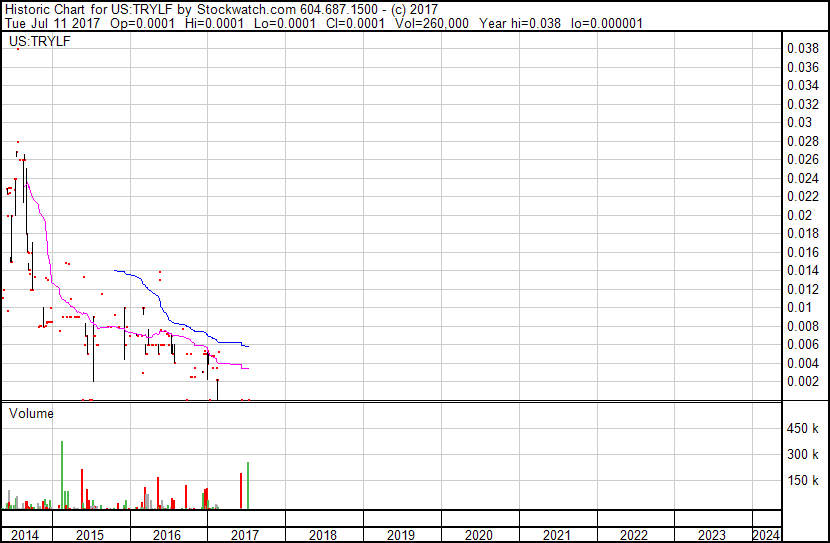The image size is (830, 543).
Task: Click the 2016 year label on time axis
Action: point(167,535)
